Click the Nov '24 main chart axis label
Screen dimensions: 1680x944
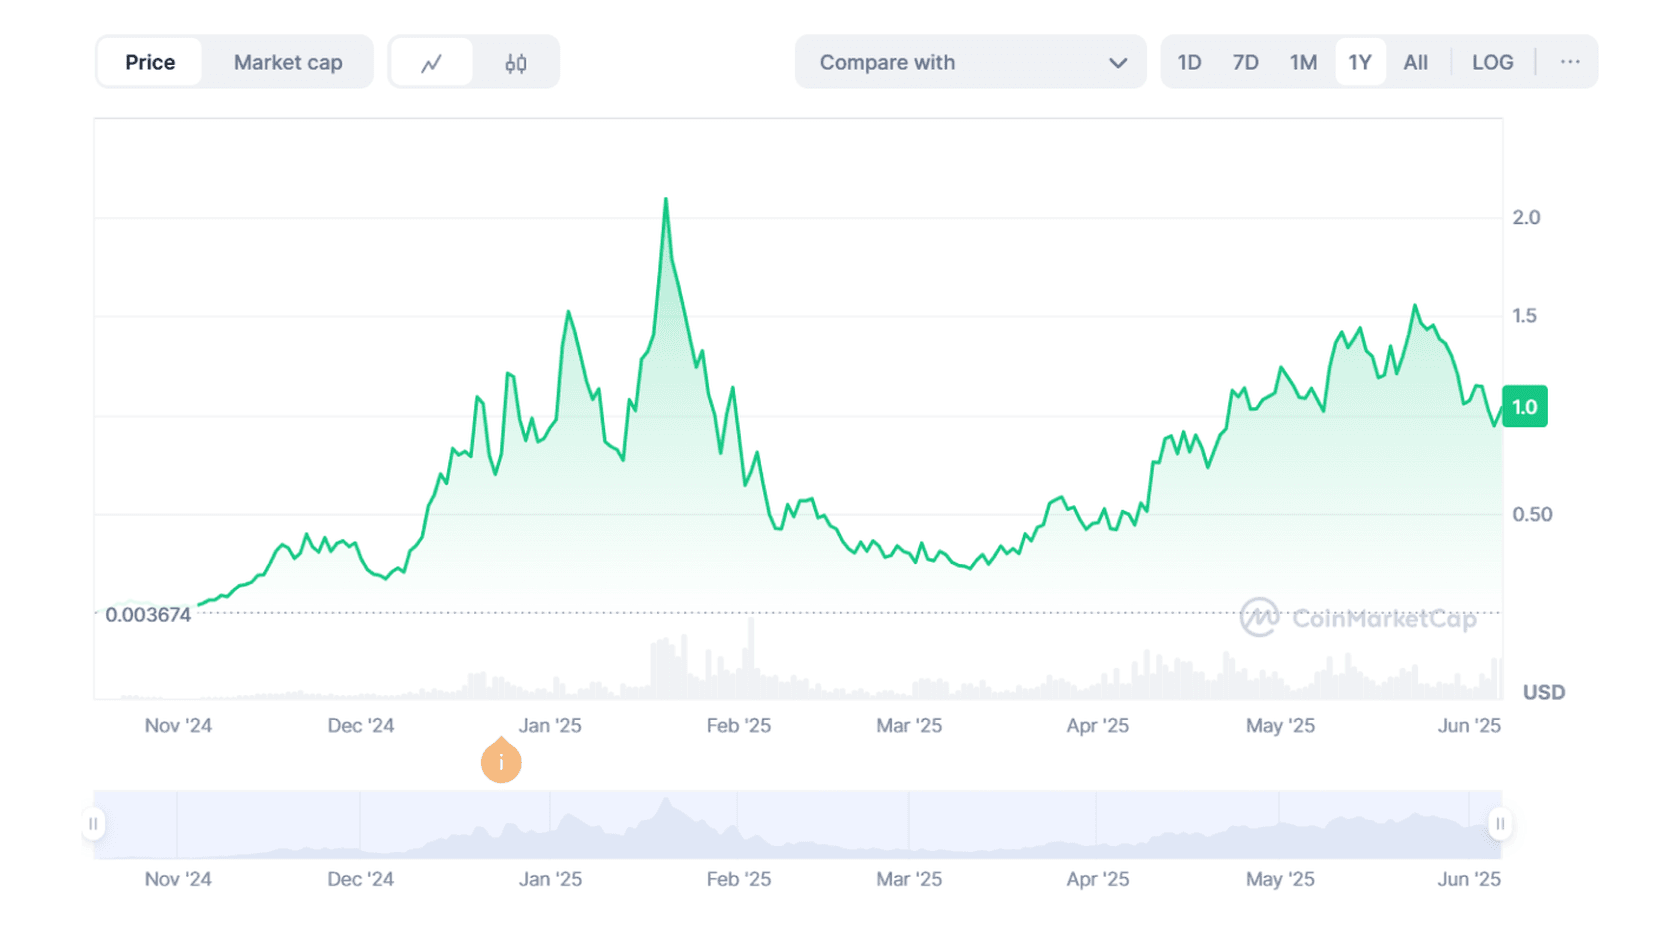(x=178, y=725)
